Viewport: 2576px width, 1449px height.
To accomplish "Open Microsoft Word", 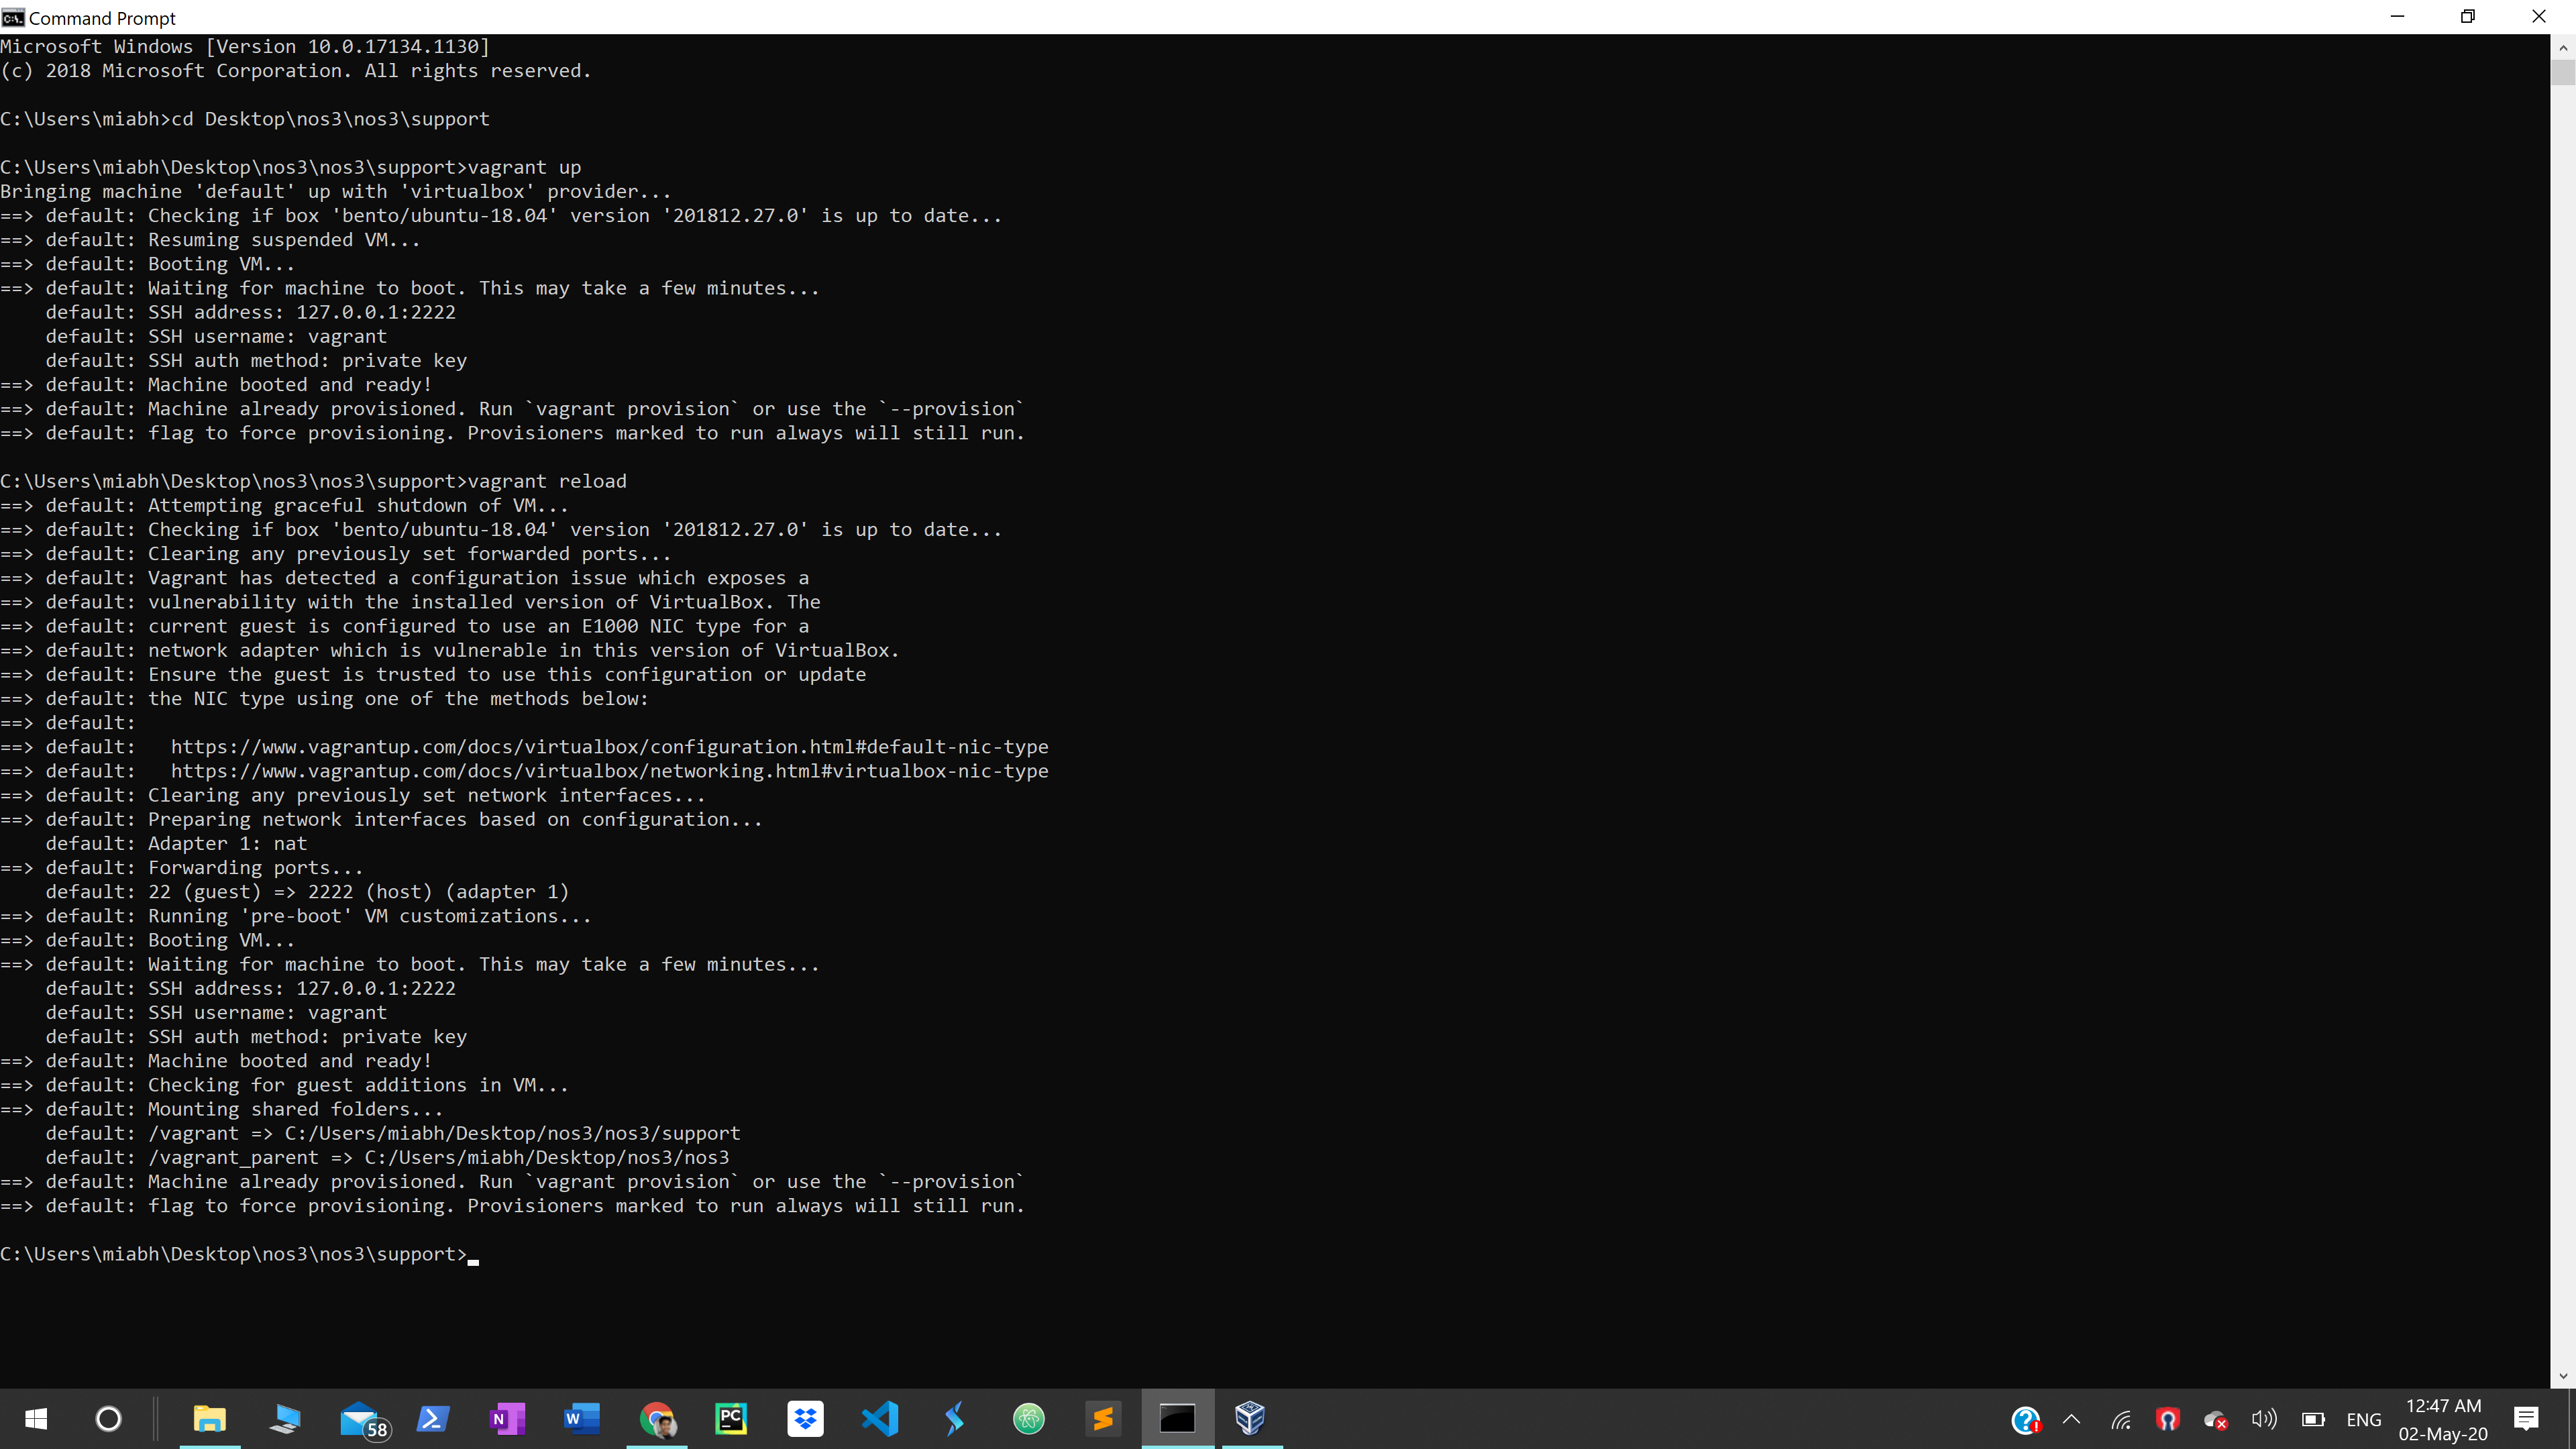I will click(582, 1418).
